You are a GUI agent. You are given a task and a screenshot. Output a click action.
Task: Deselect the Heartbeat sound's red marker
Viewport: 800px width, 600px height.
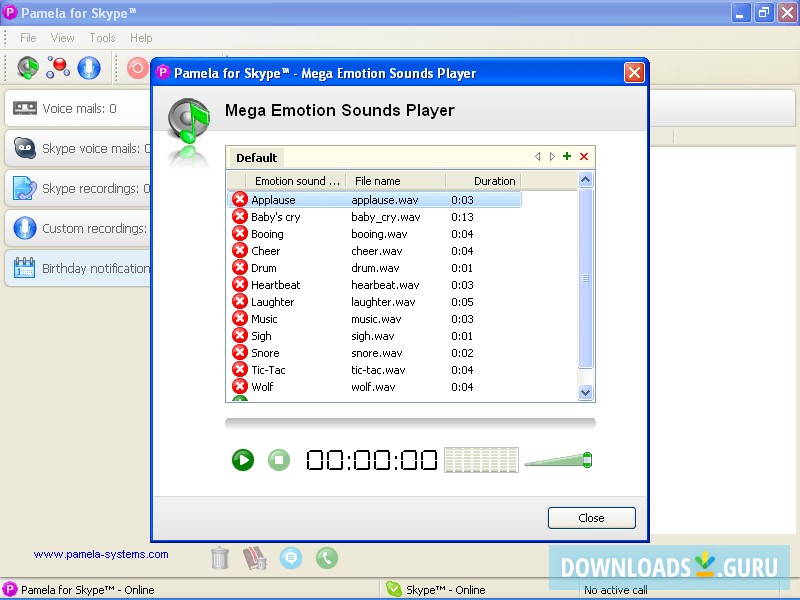coord(240,284)
